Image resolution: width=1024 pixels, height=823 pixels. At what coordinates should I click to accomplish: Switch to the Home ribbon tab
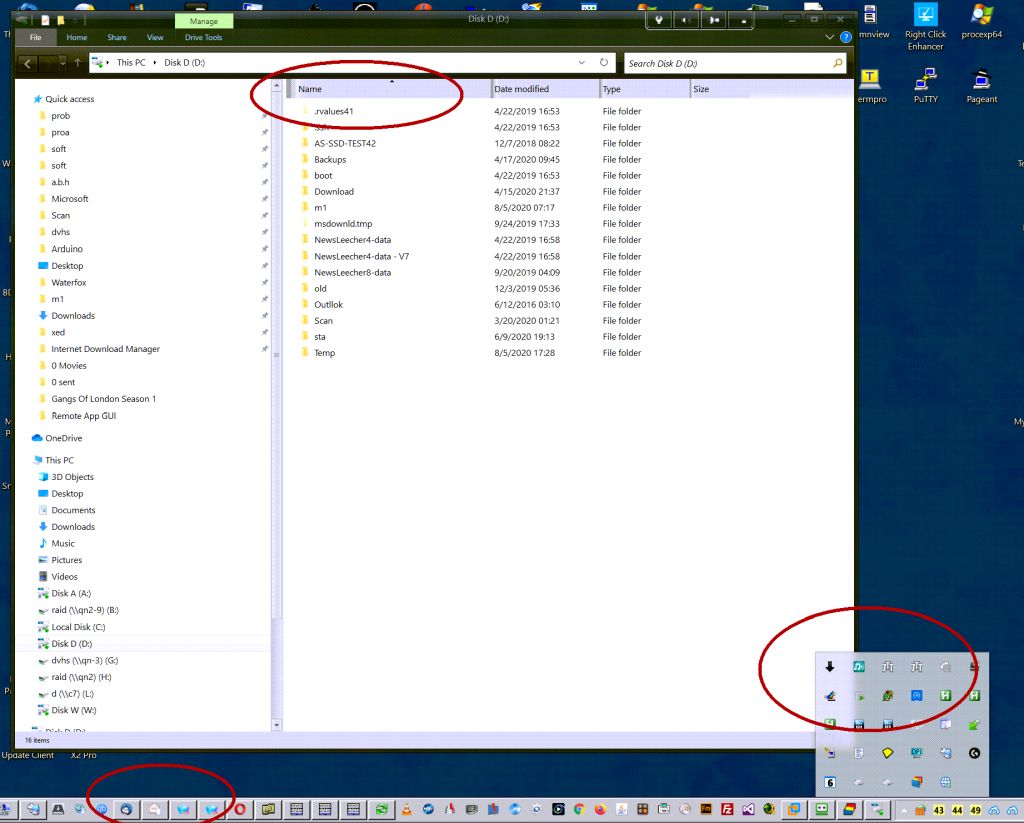(x=77, y=37)
